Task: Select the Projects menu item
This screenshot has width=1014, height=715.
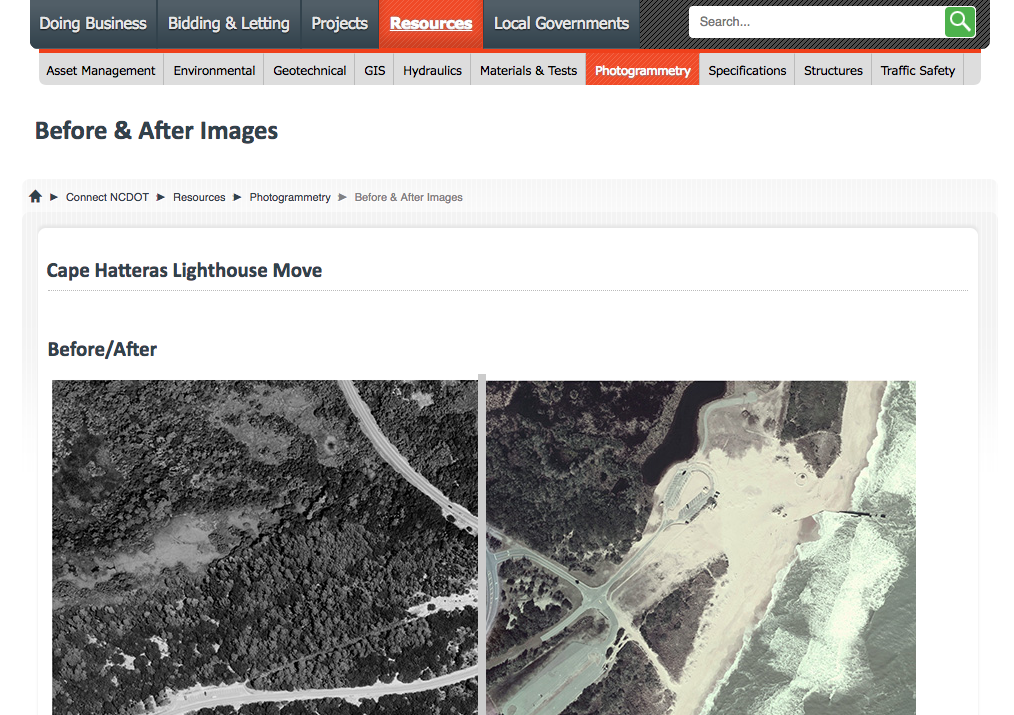Action: click(339, 24)
